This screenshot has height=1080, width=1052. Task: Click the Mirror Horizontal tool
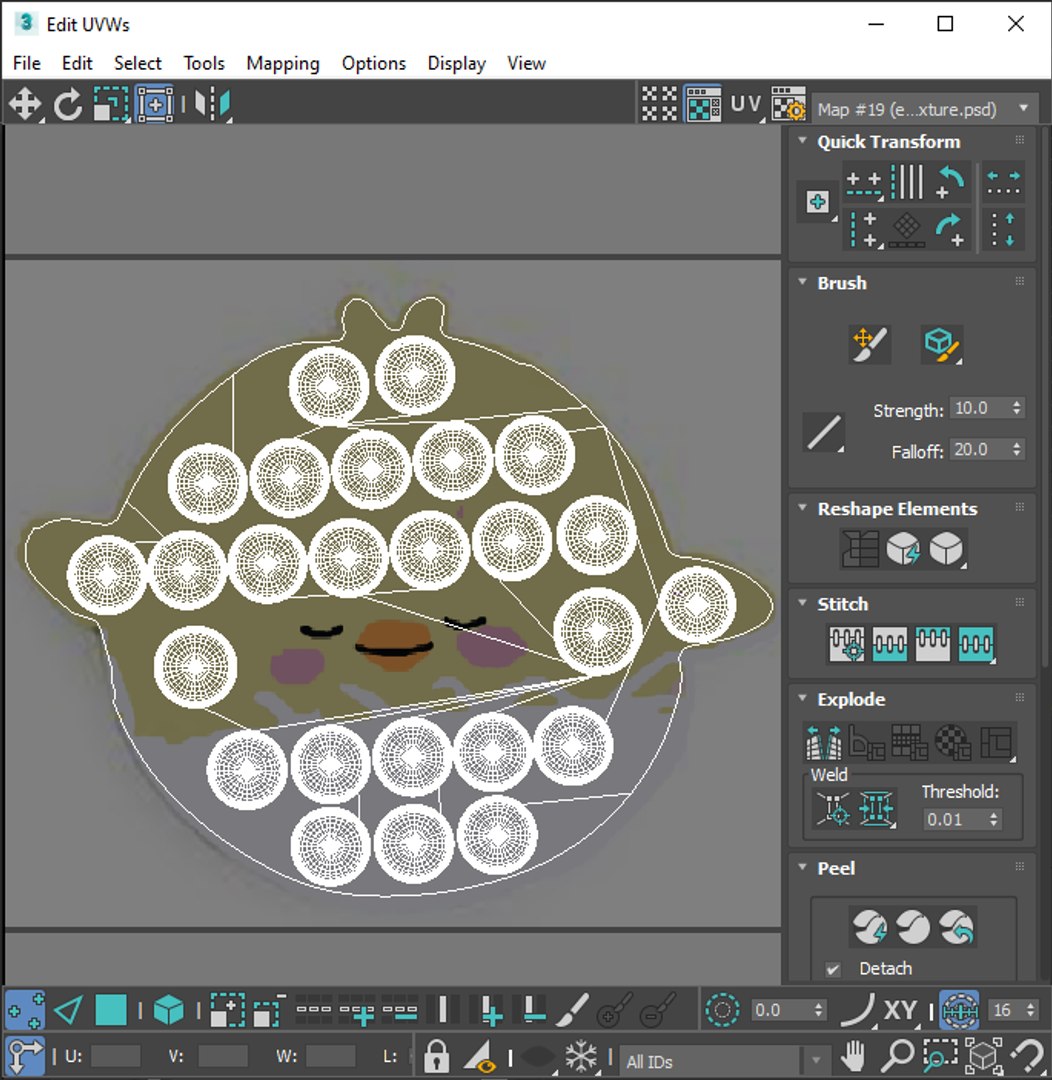212,105
